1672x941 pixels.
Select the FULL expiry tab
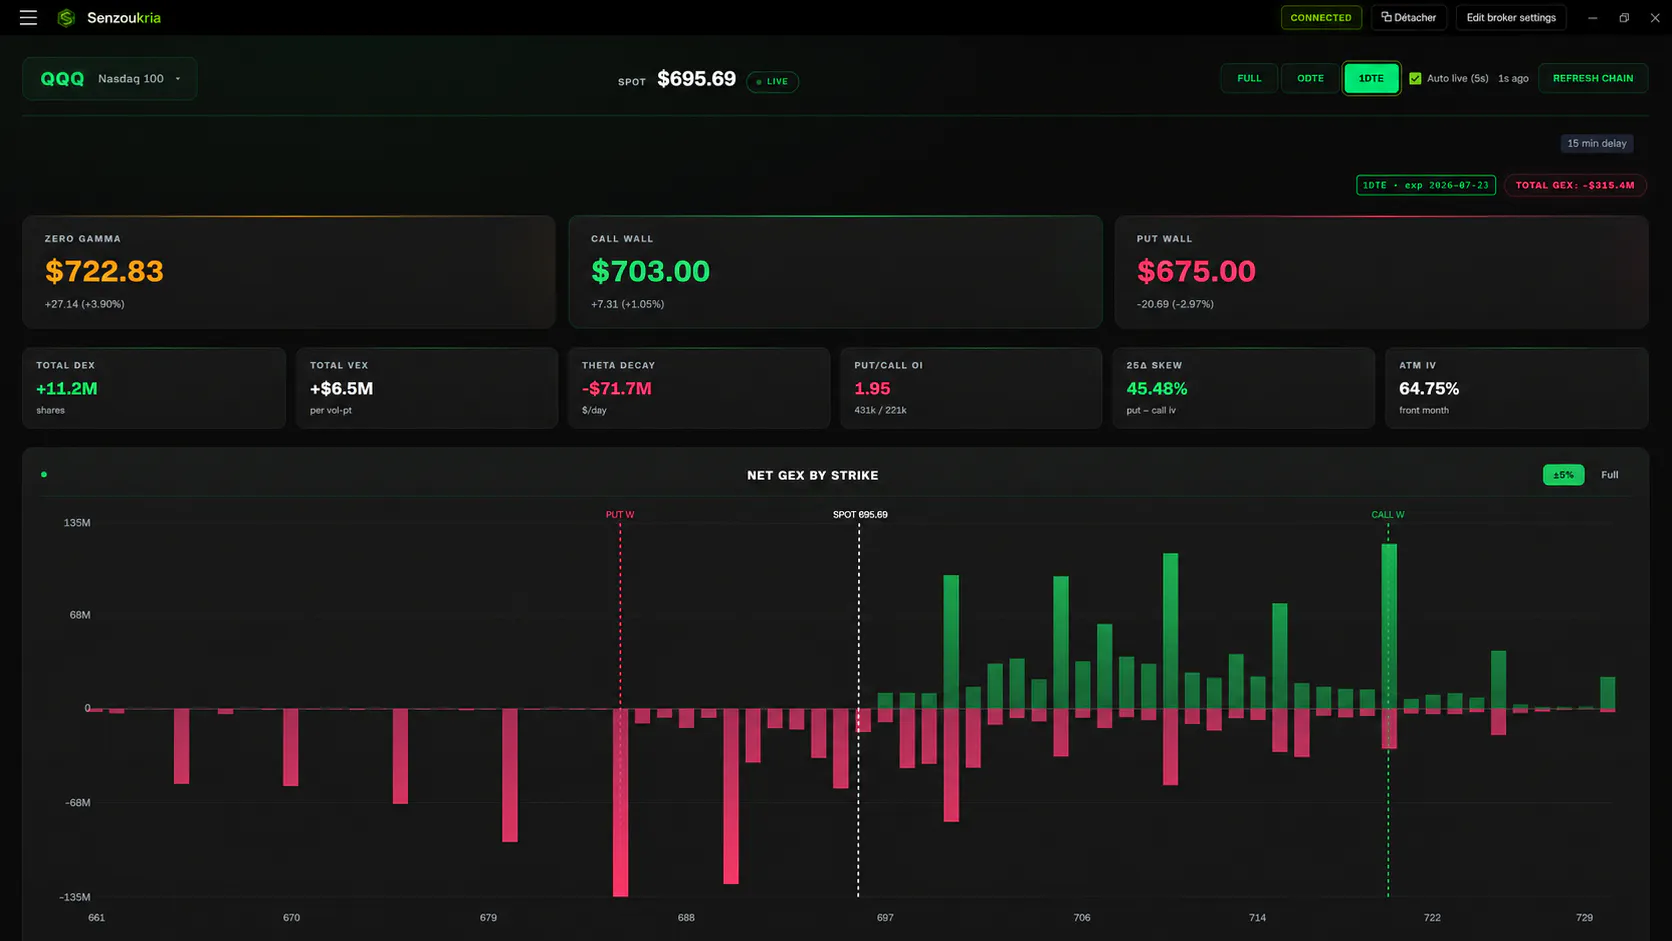click(x=1249, y=78)
